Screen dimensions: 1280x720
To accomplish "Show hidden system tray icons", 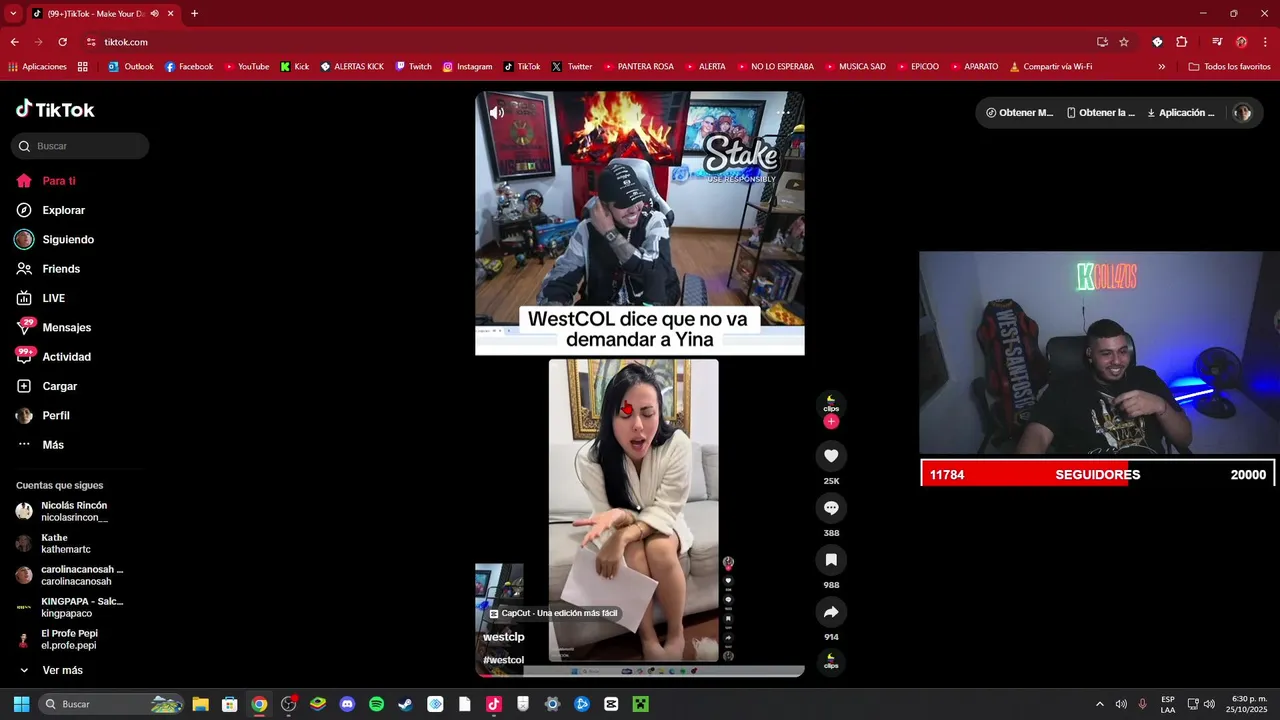I will point(1100,704).
